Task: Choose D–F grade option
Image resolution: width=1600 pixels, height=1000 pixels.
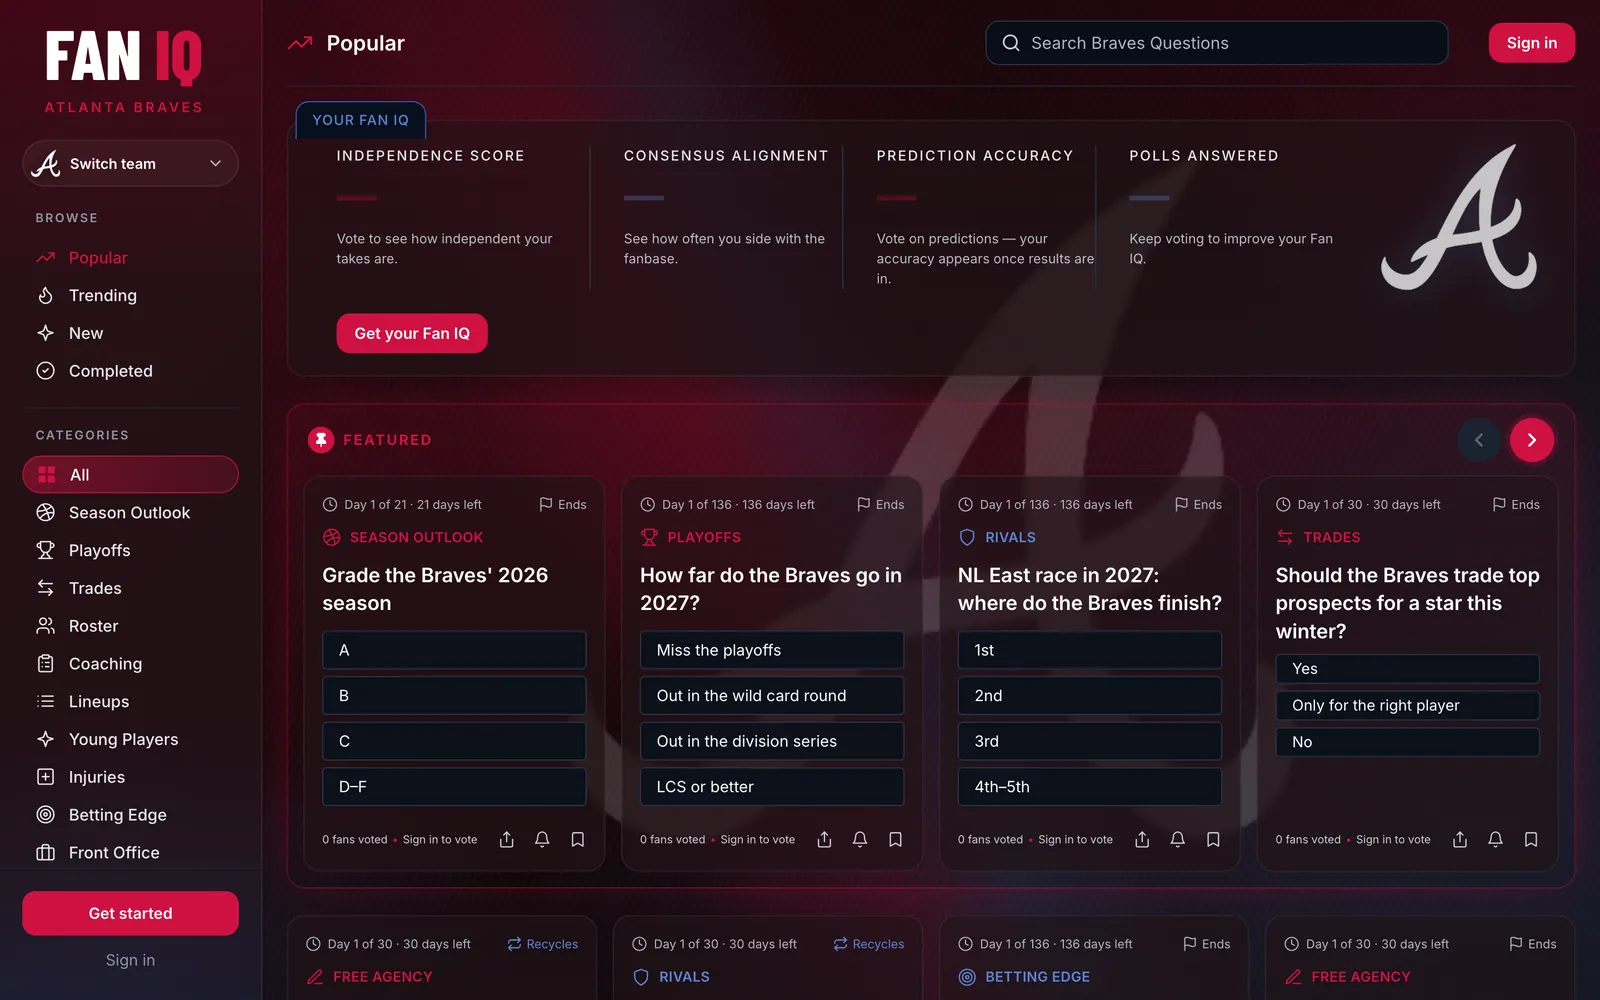Action: click(x=454, y=787)
